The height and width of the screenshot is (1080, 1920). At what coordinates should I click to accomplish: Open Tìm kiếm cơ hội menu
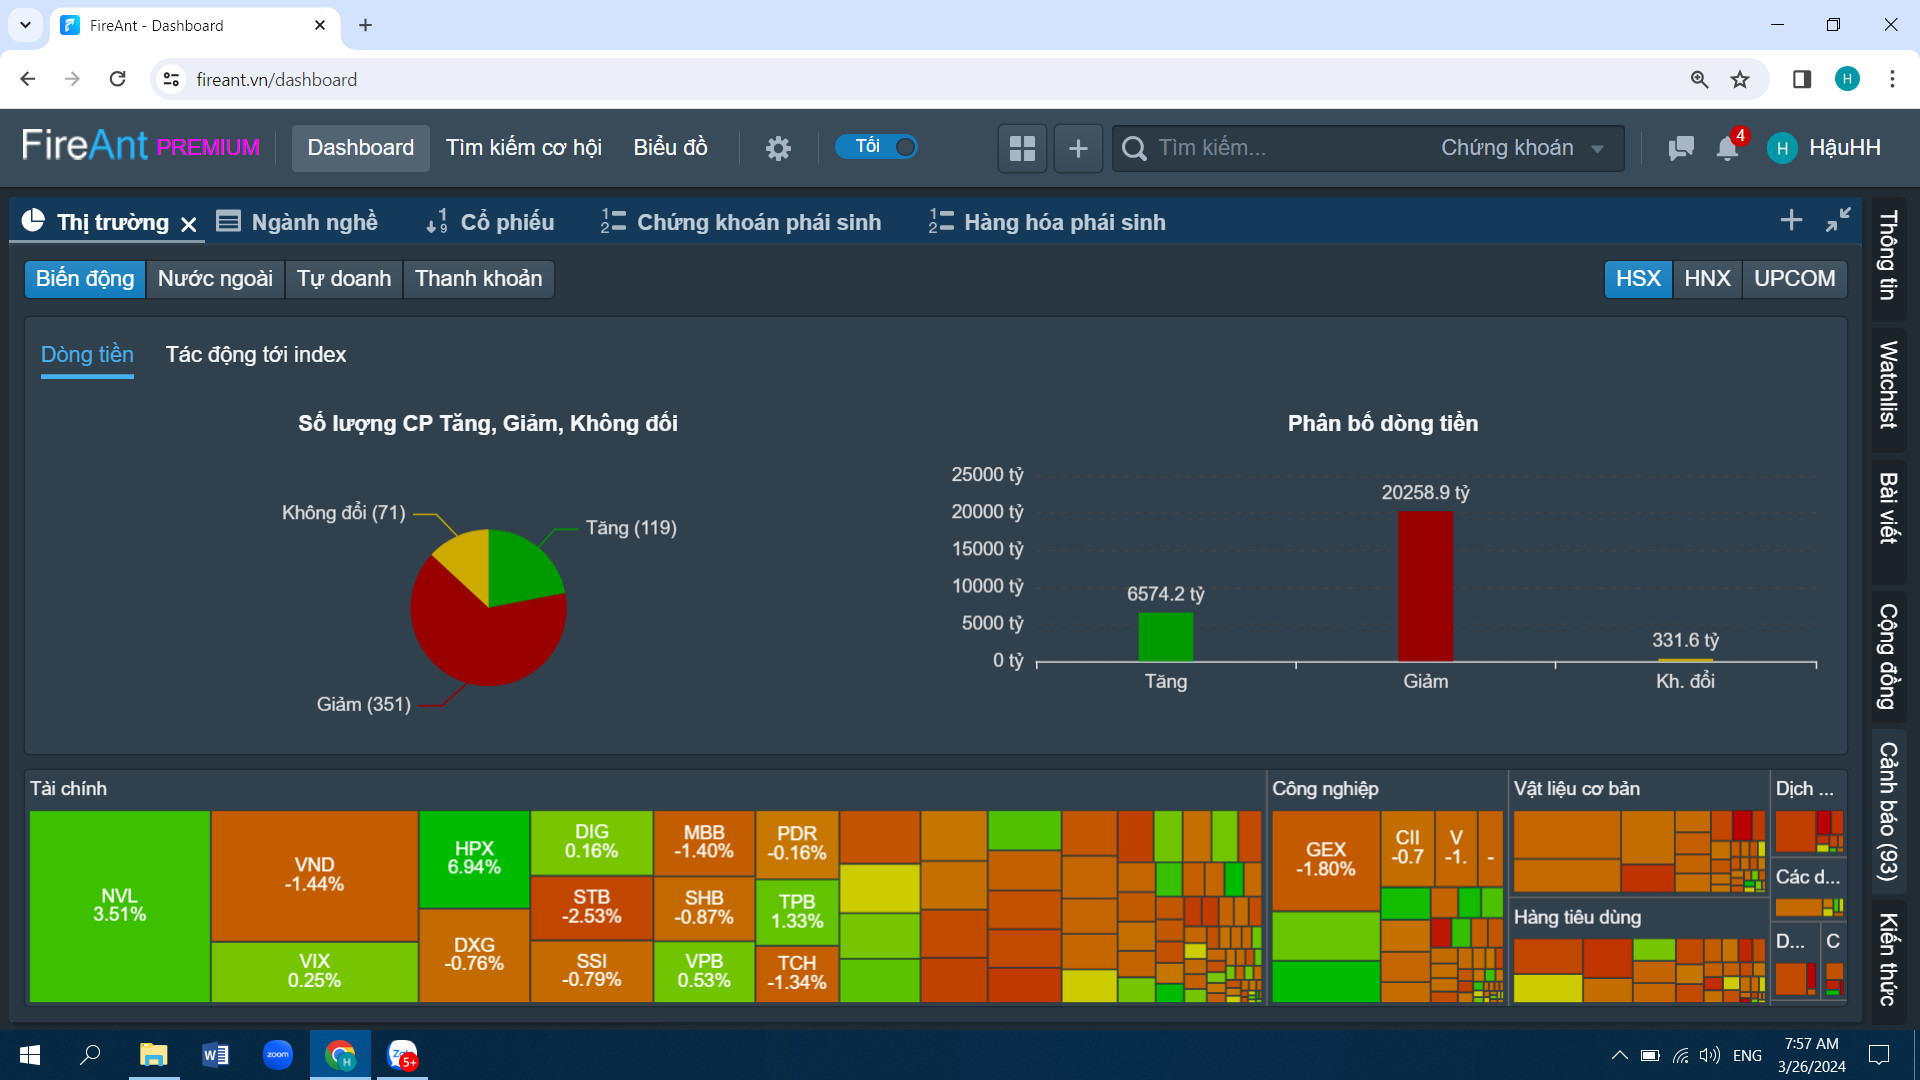coord(523,148)
